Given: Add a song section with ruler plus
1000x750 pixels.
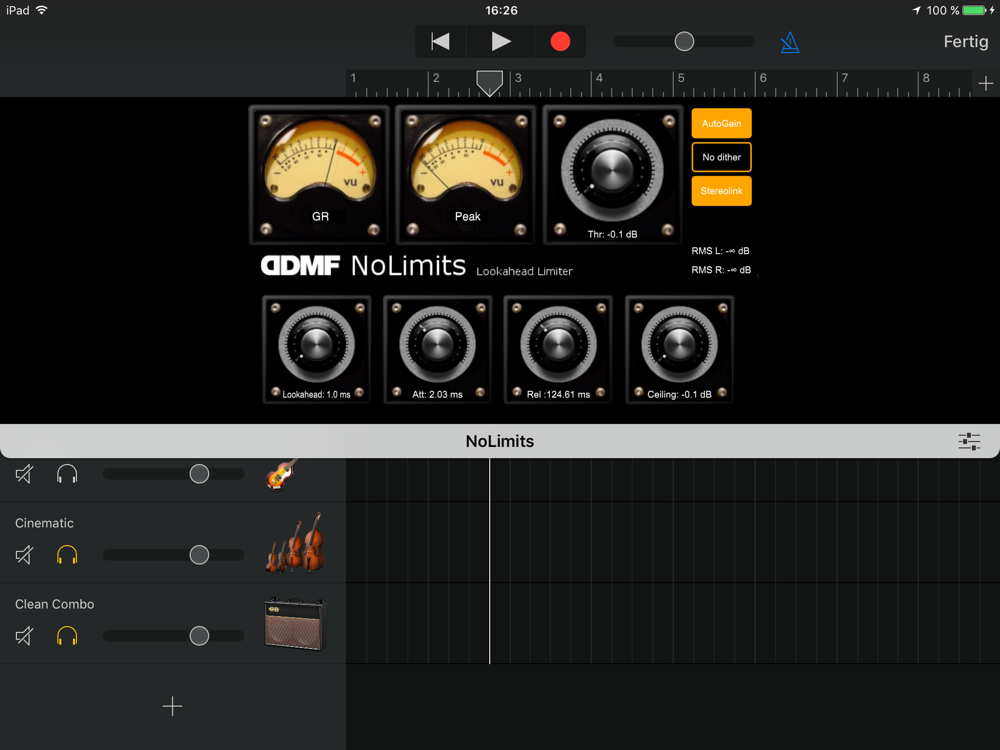Looking at the screenshot, I should click(985, 84).
